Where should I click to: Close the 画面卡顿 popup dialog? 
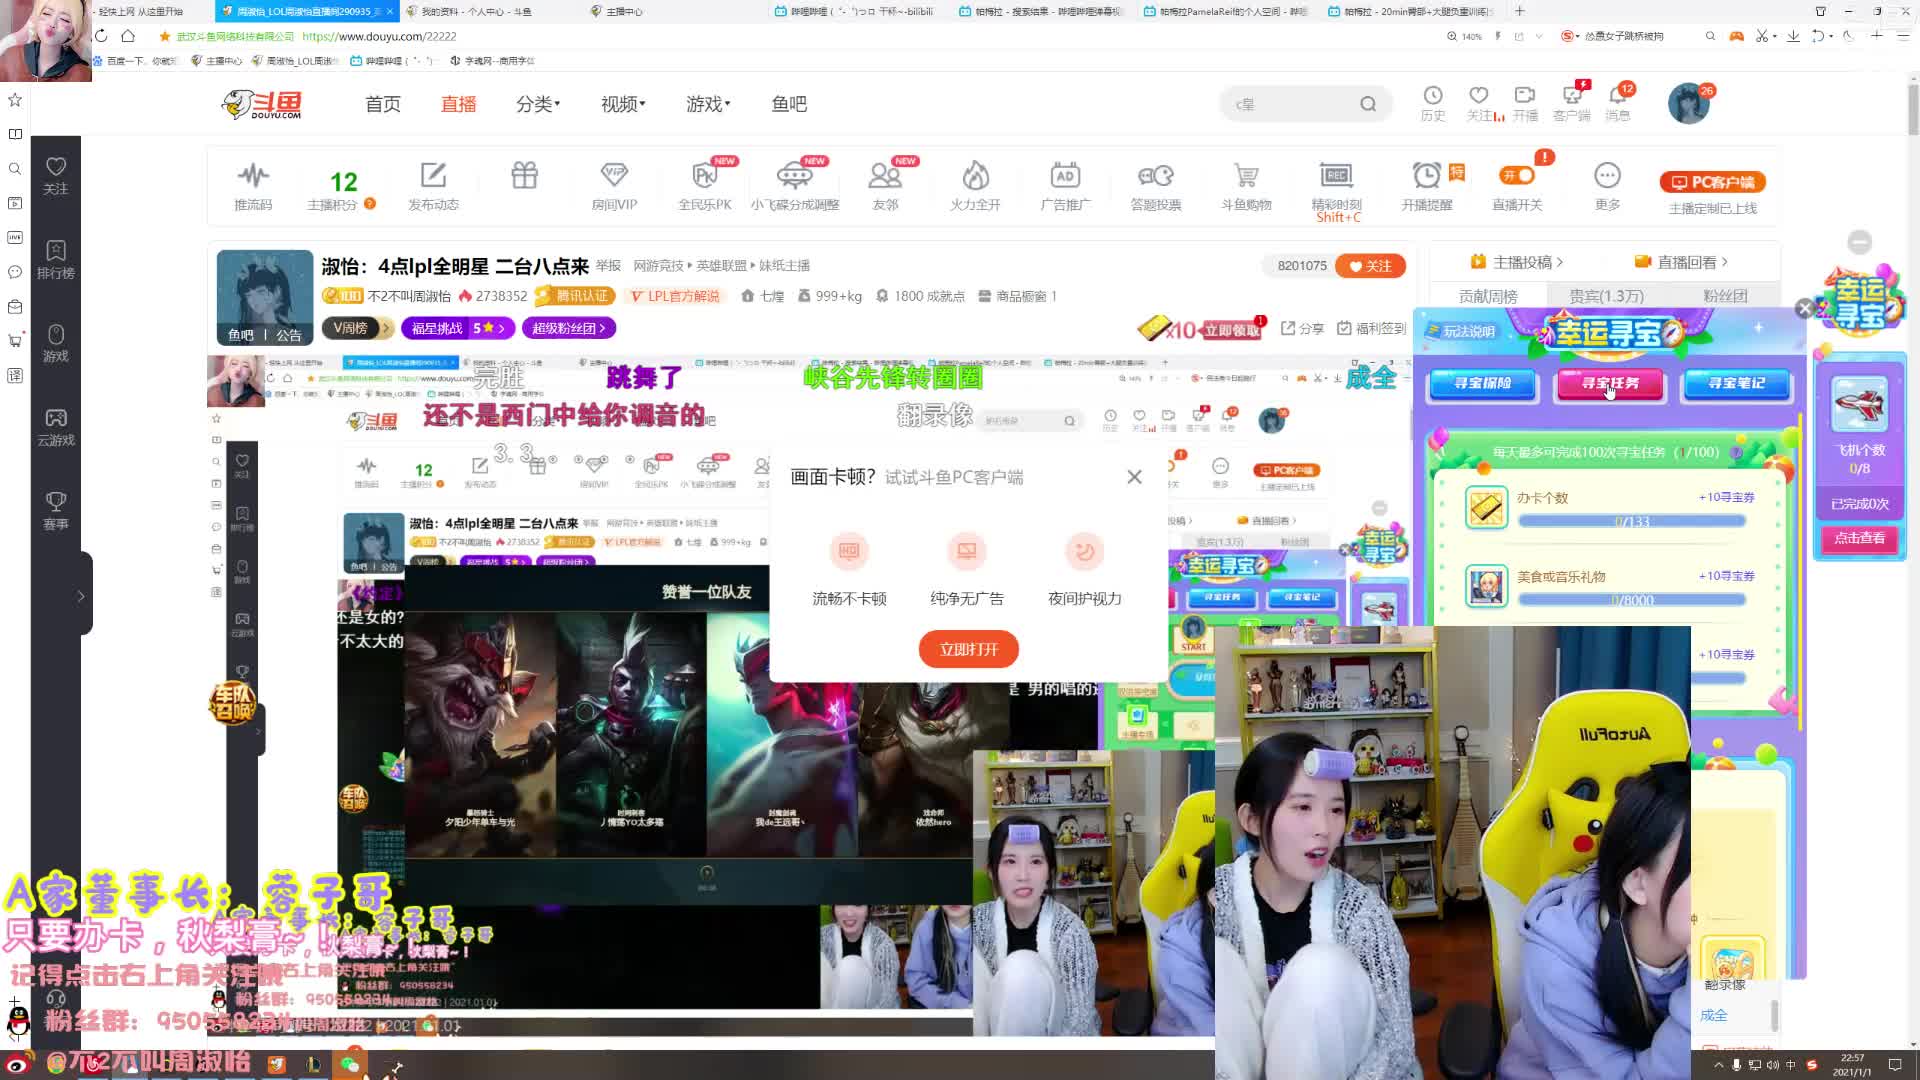pyautogui.click(x=1134, y=477)
